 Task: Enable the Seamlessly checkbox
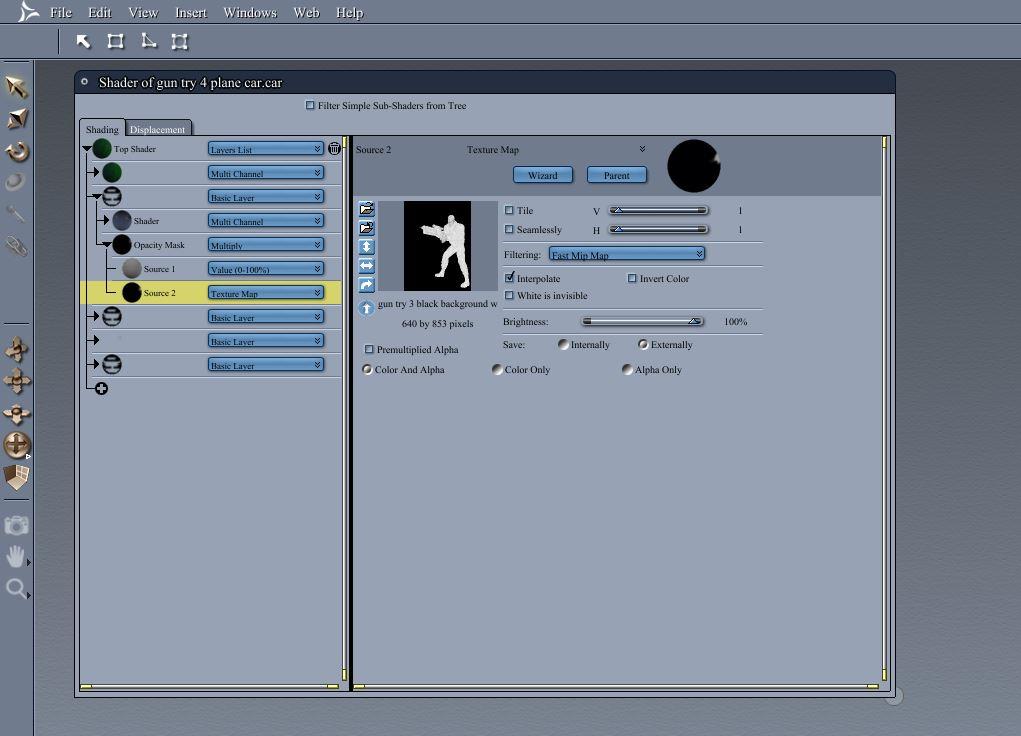(509, 229)
